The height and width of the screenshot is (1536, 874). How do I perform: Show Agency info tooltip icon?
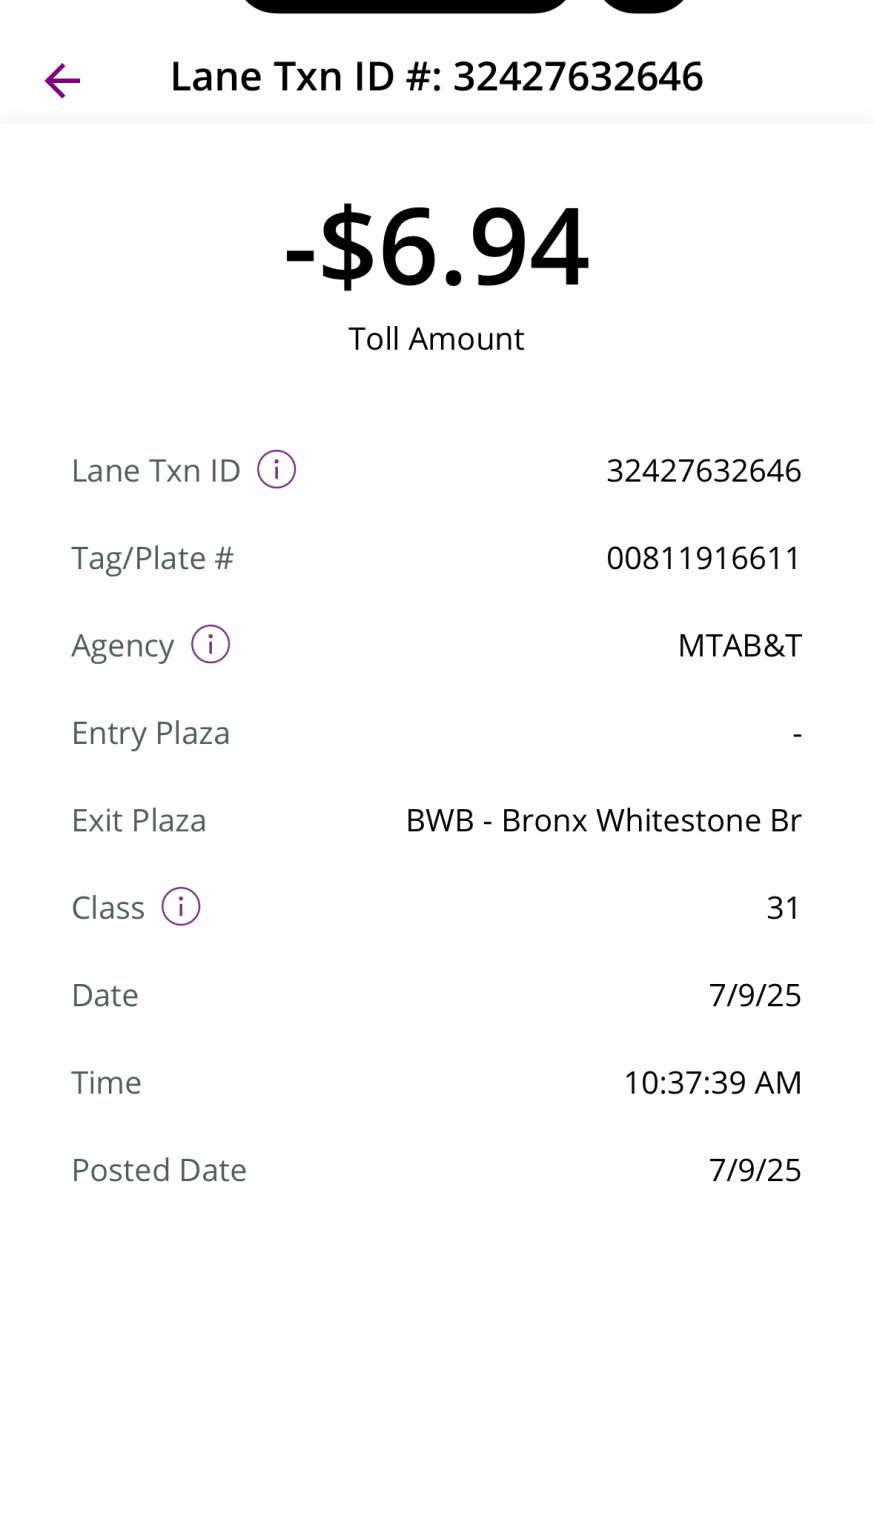point(210,644)
